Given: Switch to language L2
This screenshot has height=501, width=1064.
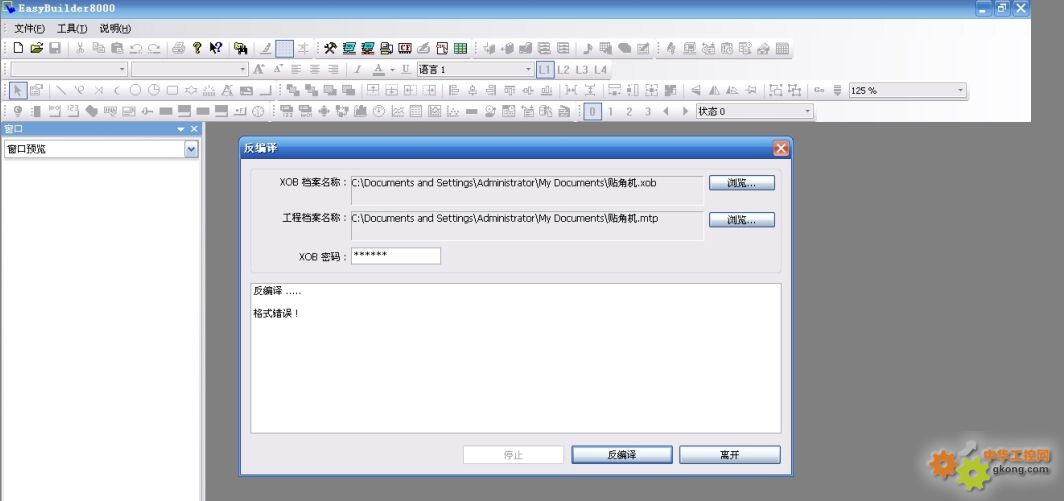Looking at the screenshot, I should (x=563, y=69).
